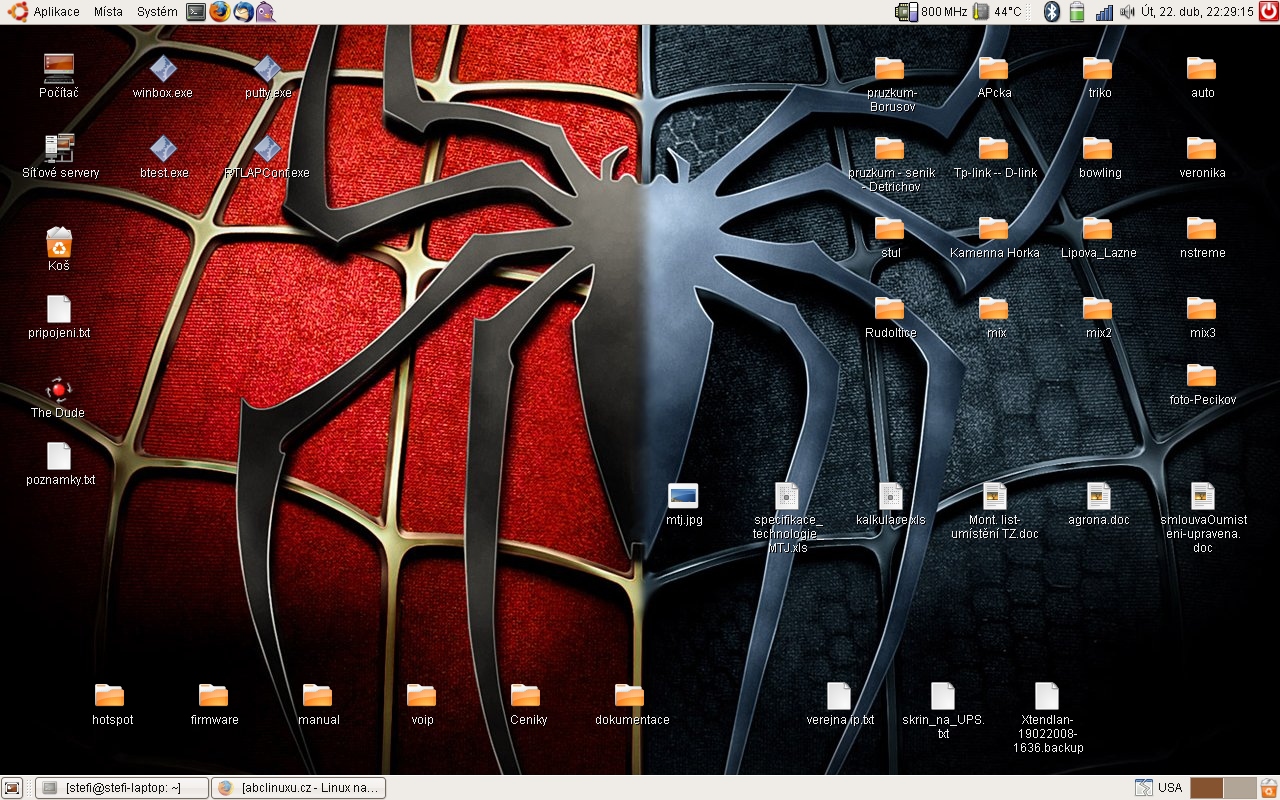
Task: Launch Pidgin from top panel icon
Action: [264, 12]
